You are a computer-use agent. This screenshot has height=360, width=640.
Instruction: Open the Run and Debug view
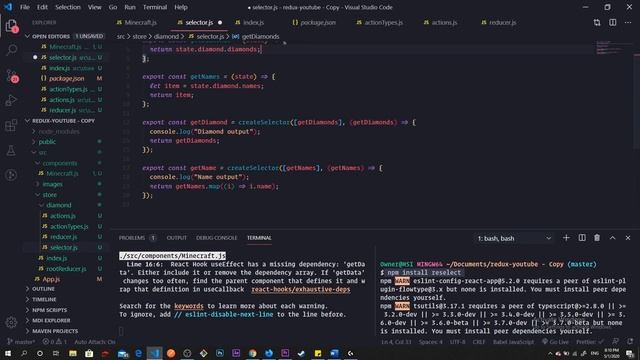pyautogui.click(x=11, y=100)
